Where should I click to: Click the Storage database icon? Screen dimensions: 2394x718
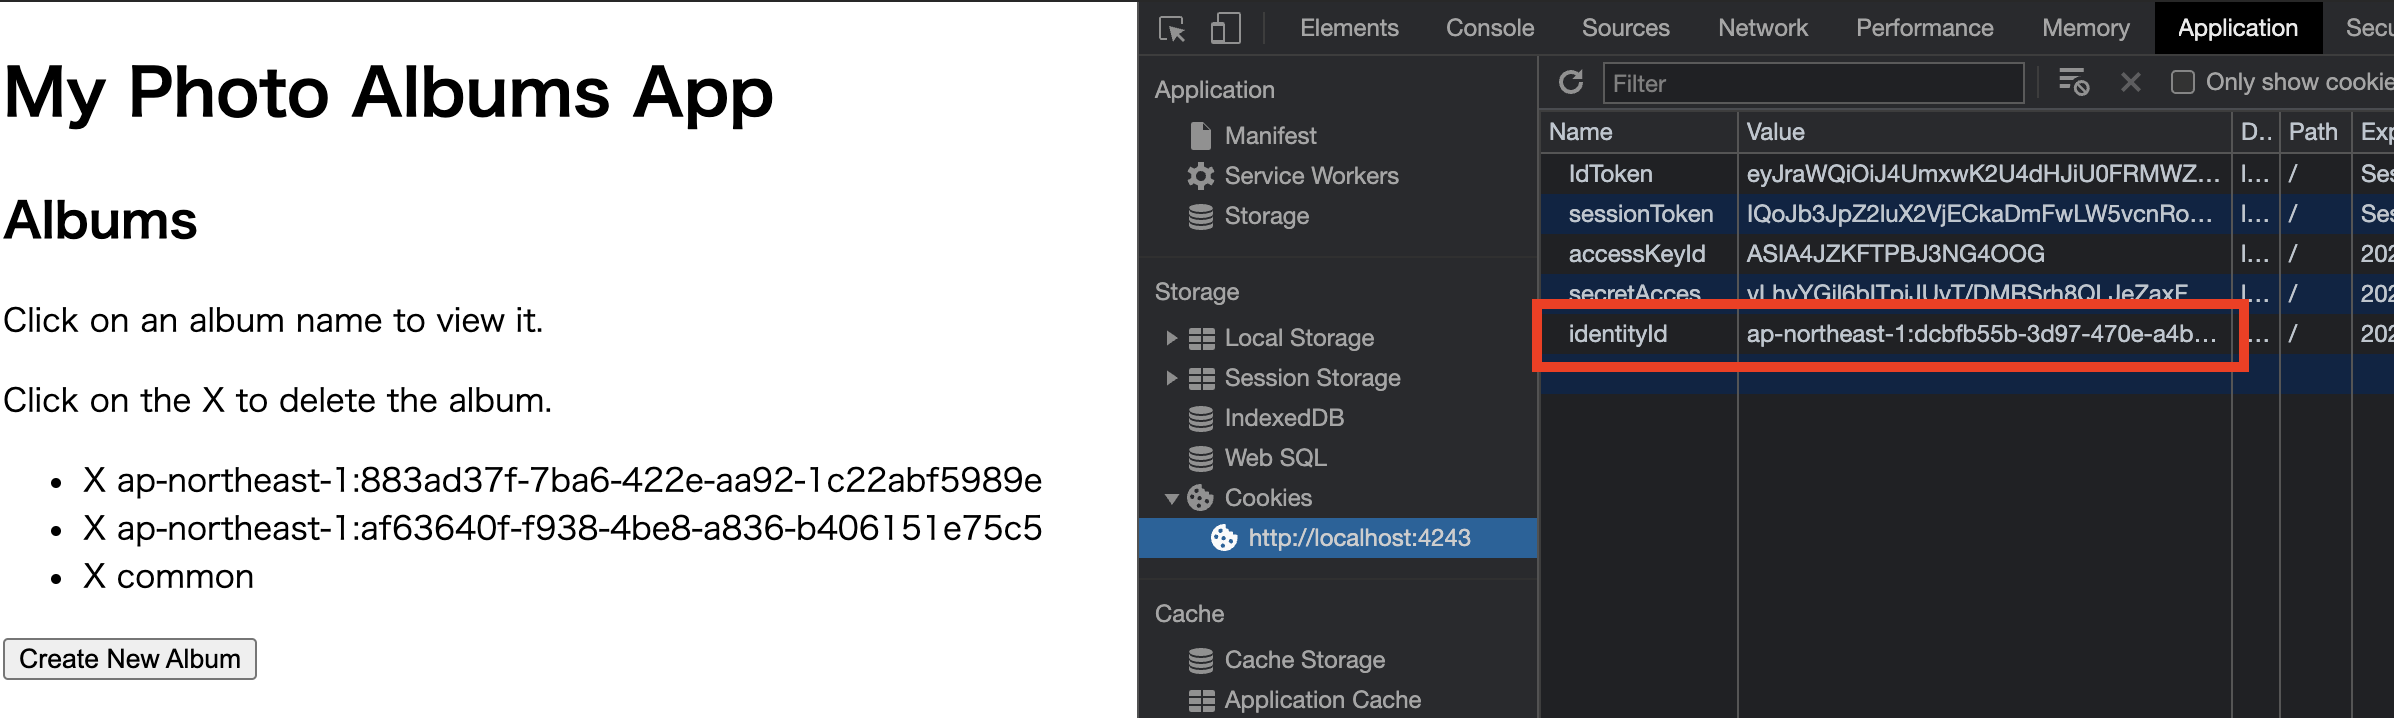[1199, 216]
